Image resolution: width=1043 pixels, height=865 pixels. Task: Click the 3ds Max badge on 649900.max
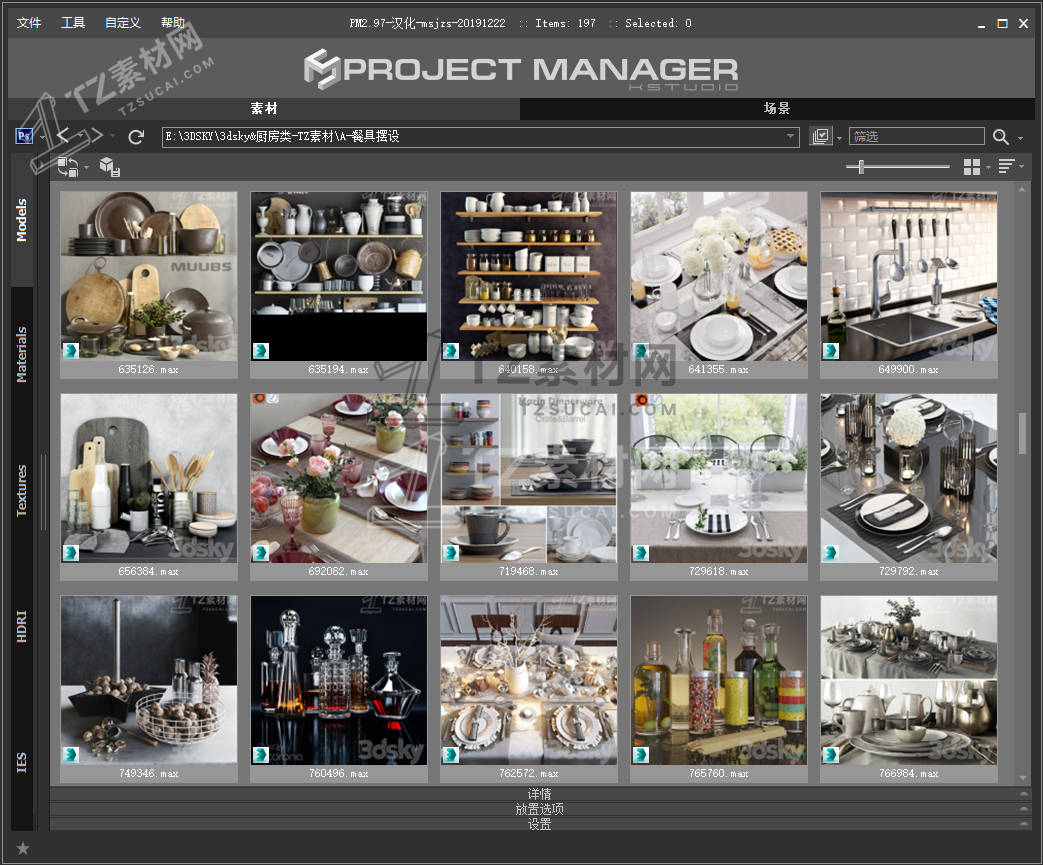pyautogui.click(x=831, y=351)
